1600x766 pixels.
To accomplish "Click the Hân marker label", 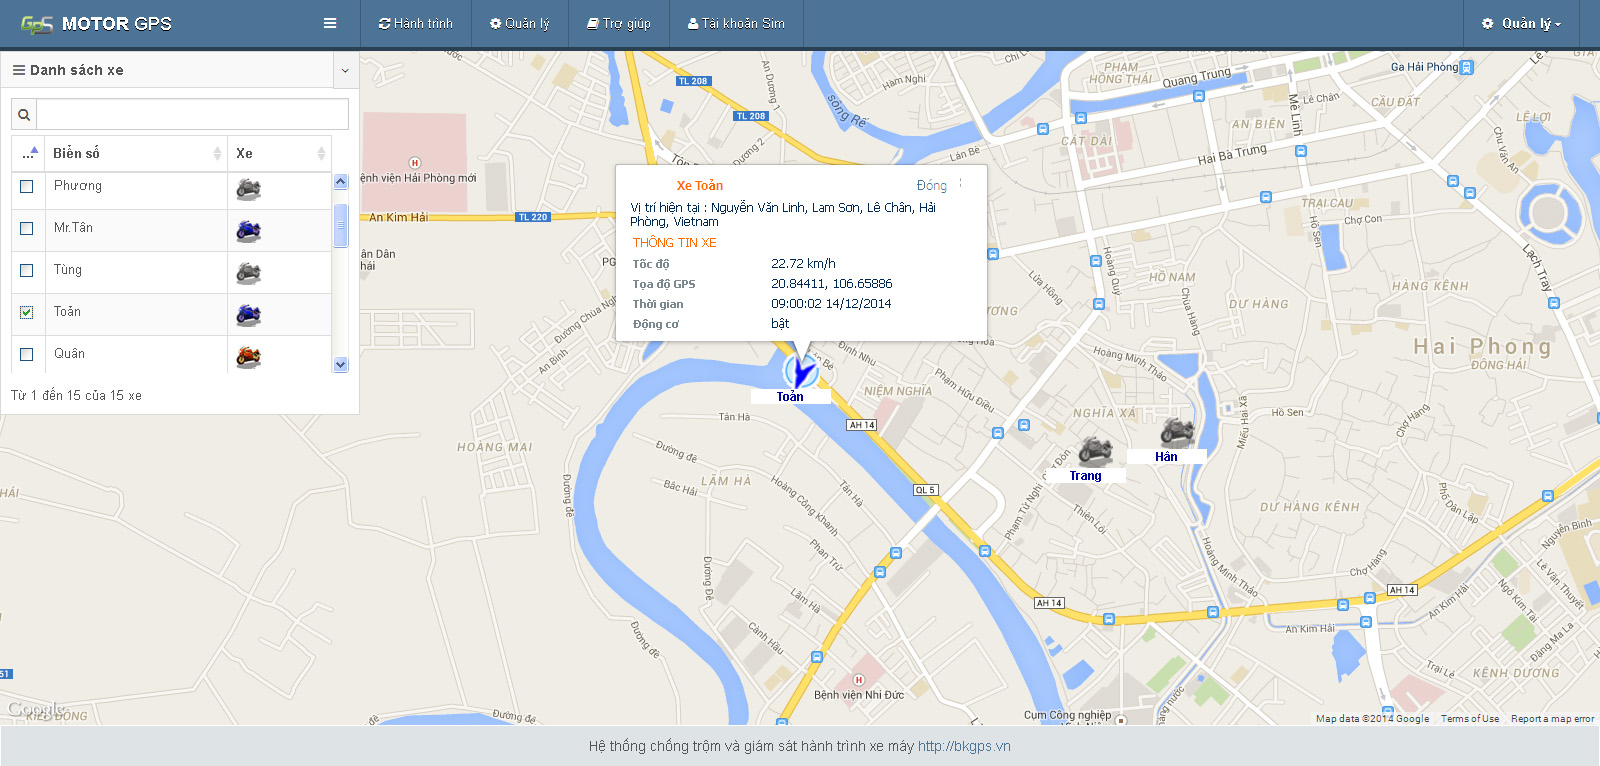I will click(x=1166, y=457).
